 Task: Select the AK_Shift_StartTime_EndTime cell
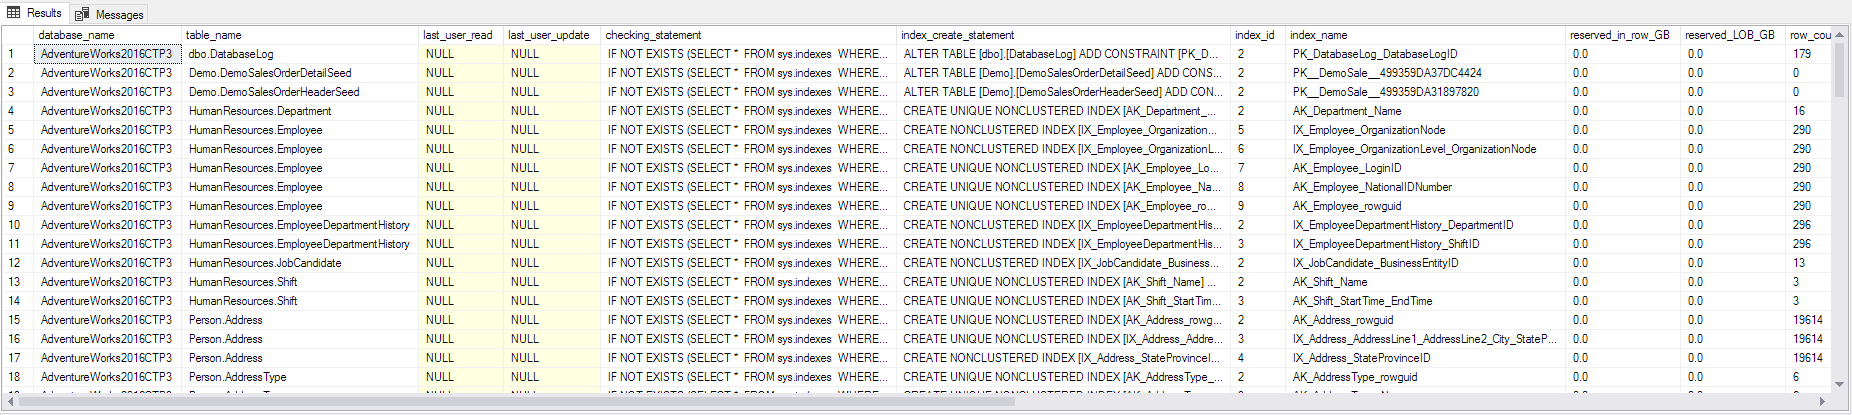click(1426, 301)
